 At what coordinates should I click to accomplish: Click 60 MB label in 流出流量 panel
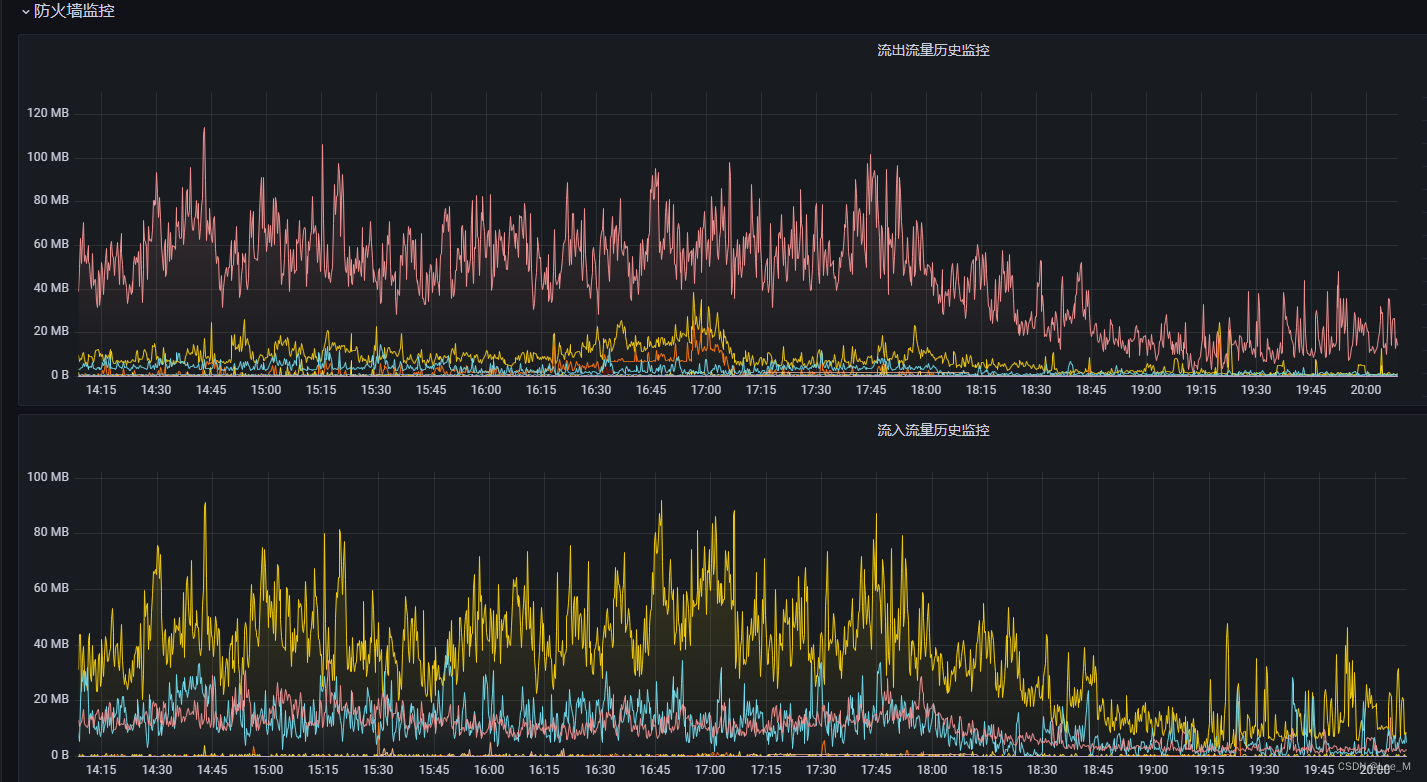click(x=51, y=244)
